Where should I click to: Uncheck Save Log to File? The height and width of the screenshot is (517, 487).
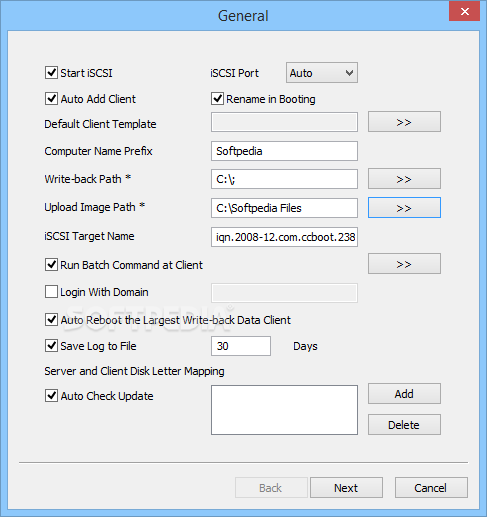click(x=51, y=345)
